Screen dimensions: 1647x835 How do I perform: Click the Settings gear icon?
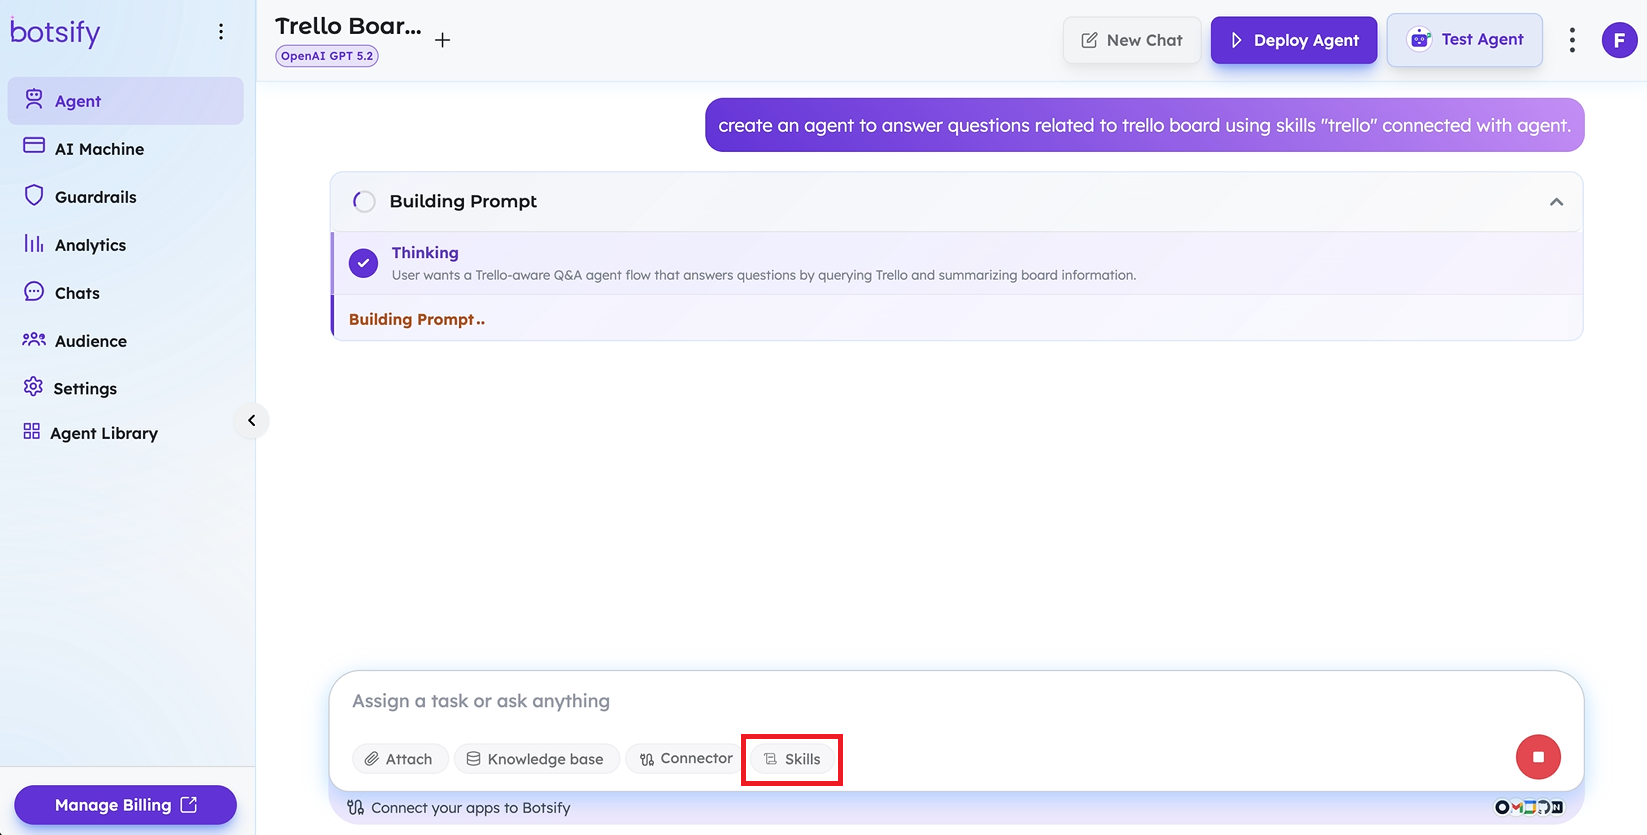33,386
